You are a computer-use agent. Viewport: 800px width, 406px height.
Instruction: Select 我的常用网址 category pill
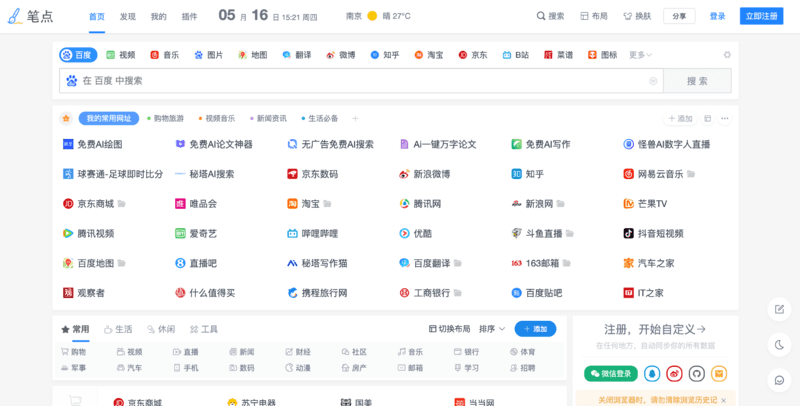click(x=109, y=119)
